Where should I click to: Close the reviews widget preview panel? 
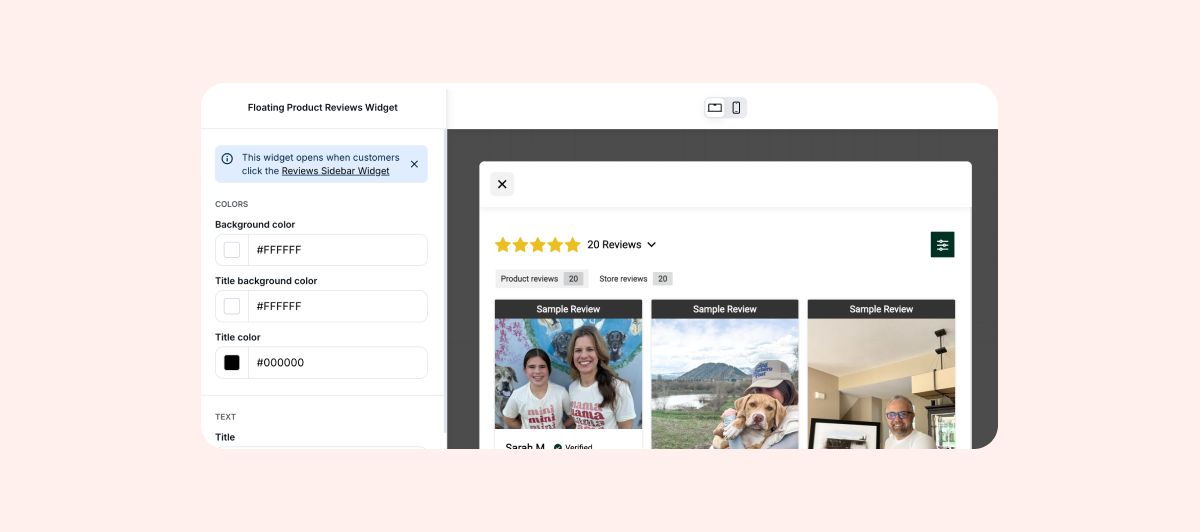pyautogui.click(x=502, y=184)
